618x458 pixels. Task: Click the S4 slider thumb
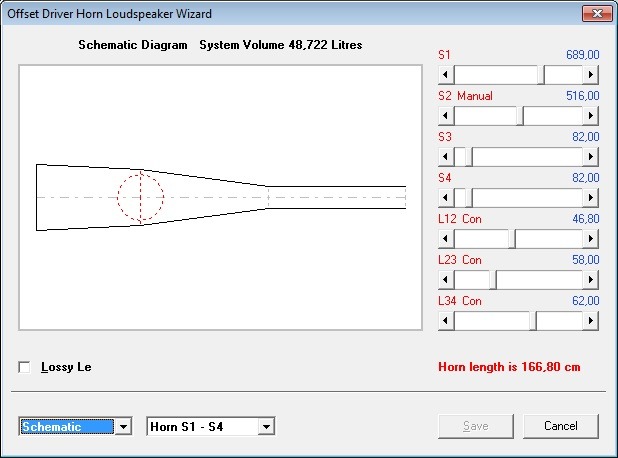coord(469,197)
